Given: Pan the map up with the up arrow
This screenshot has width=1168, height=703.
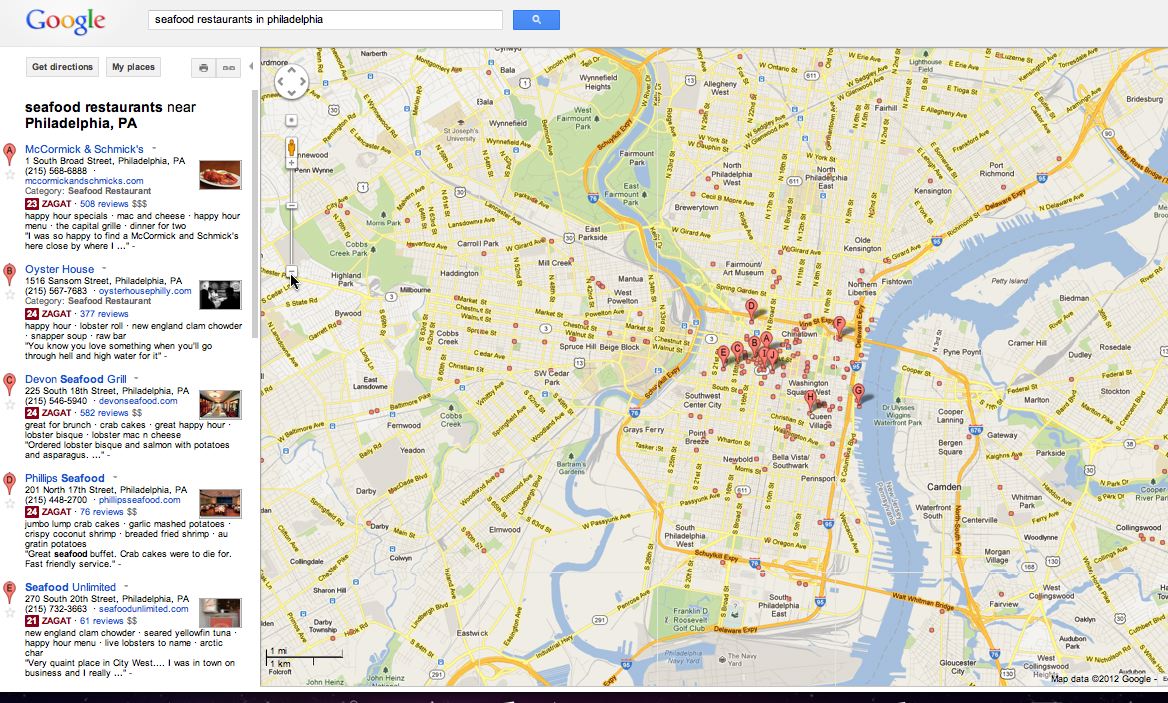Looking at the screenshot, I should coord(291,71).
